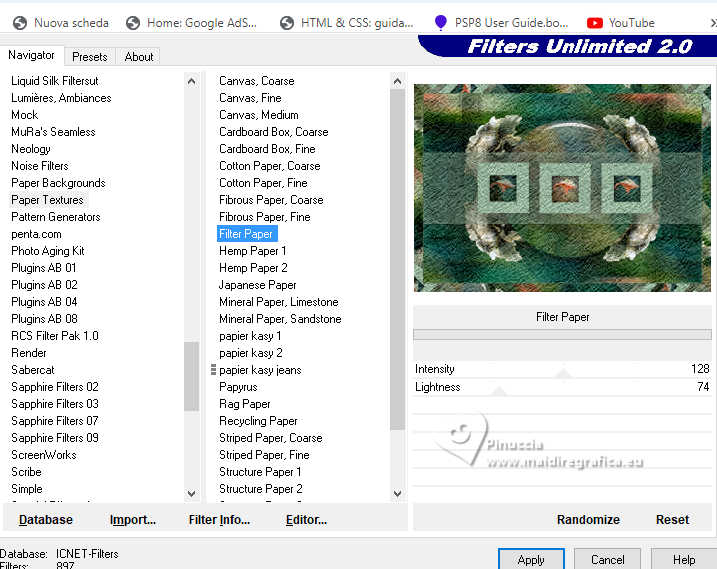Choose Rag Paper filter
717x569 pixels.
click(x=244, y=404)
